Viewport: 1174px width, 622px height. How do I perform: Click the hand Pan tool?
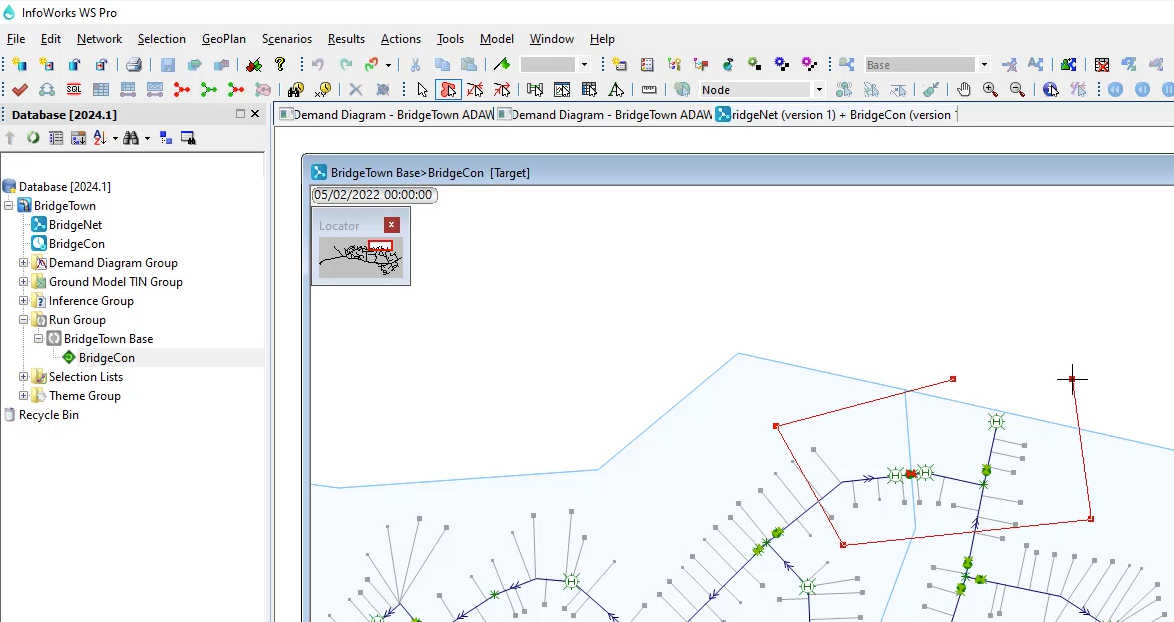pyautogui.click(x=964, y=90)
